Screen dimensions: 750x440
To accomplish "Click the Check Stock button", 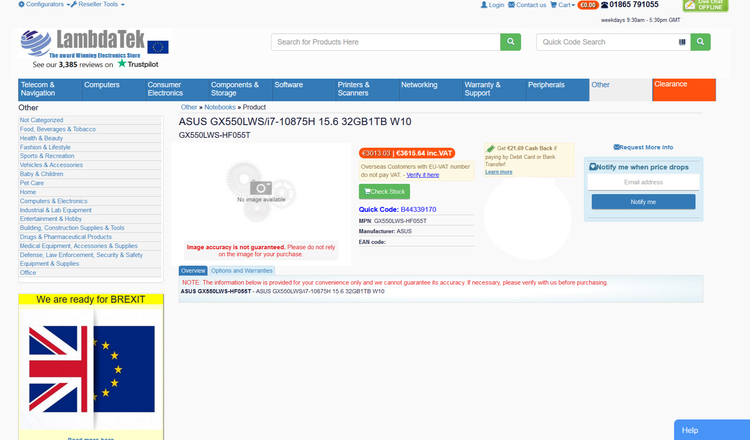I will pyautogui.click(x=384, y=192).
